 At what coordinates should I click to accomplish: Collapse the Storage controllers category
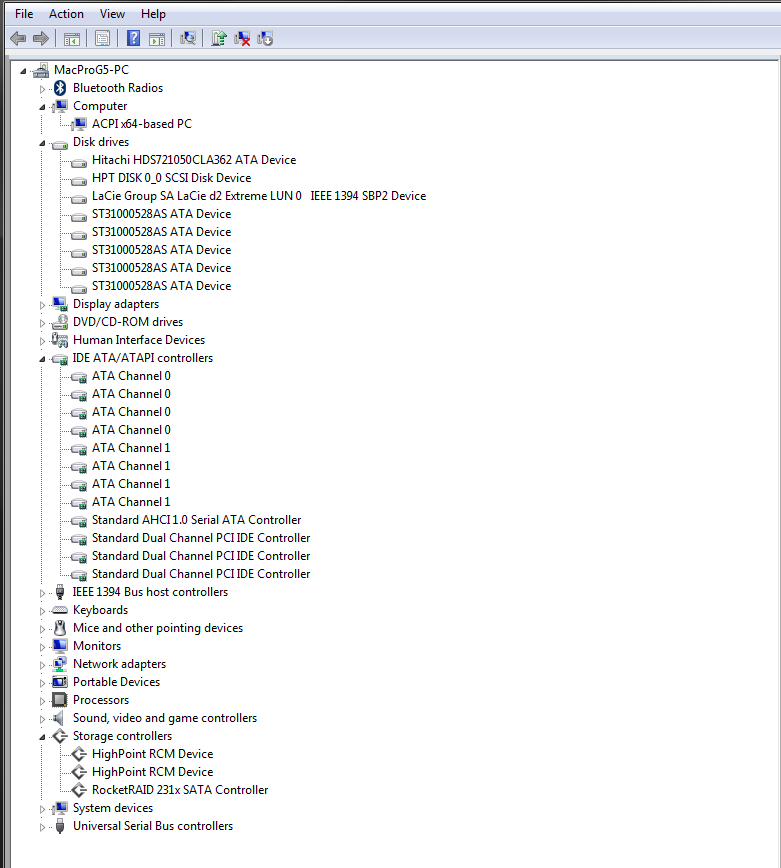click(x=42, y=737)
